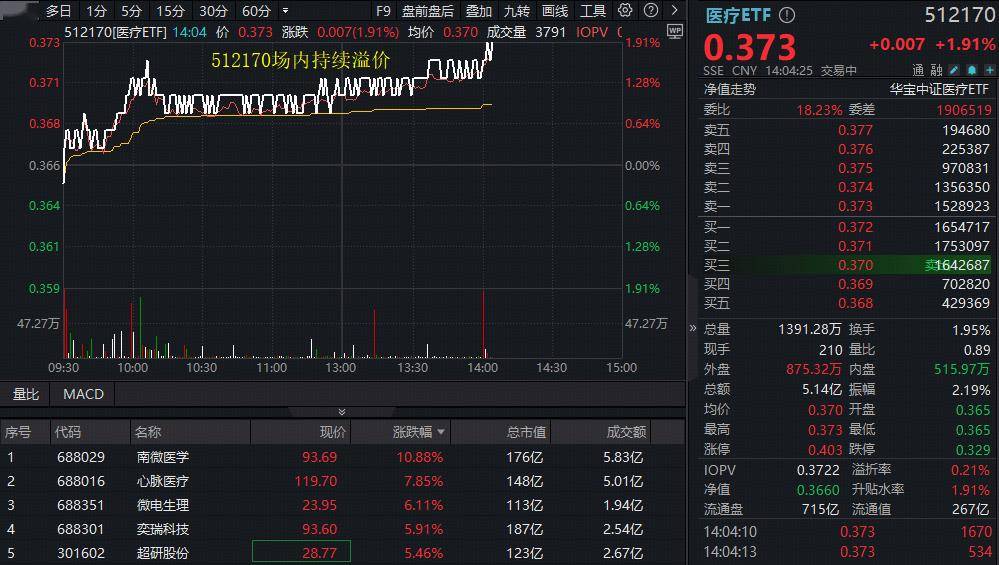This screenshot has width=999, height=565.
Task: Open the 涨跌幅 column sort arrow
Action: tap(440, 432)
